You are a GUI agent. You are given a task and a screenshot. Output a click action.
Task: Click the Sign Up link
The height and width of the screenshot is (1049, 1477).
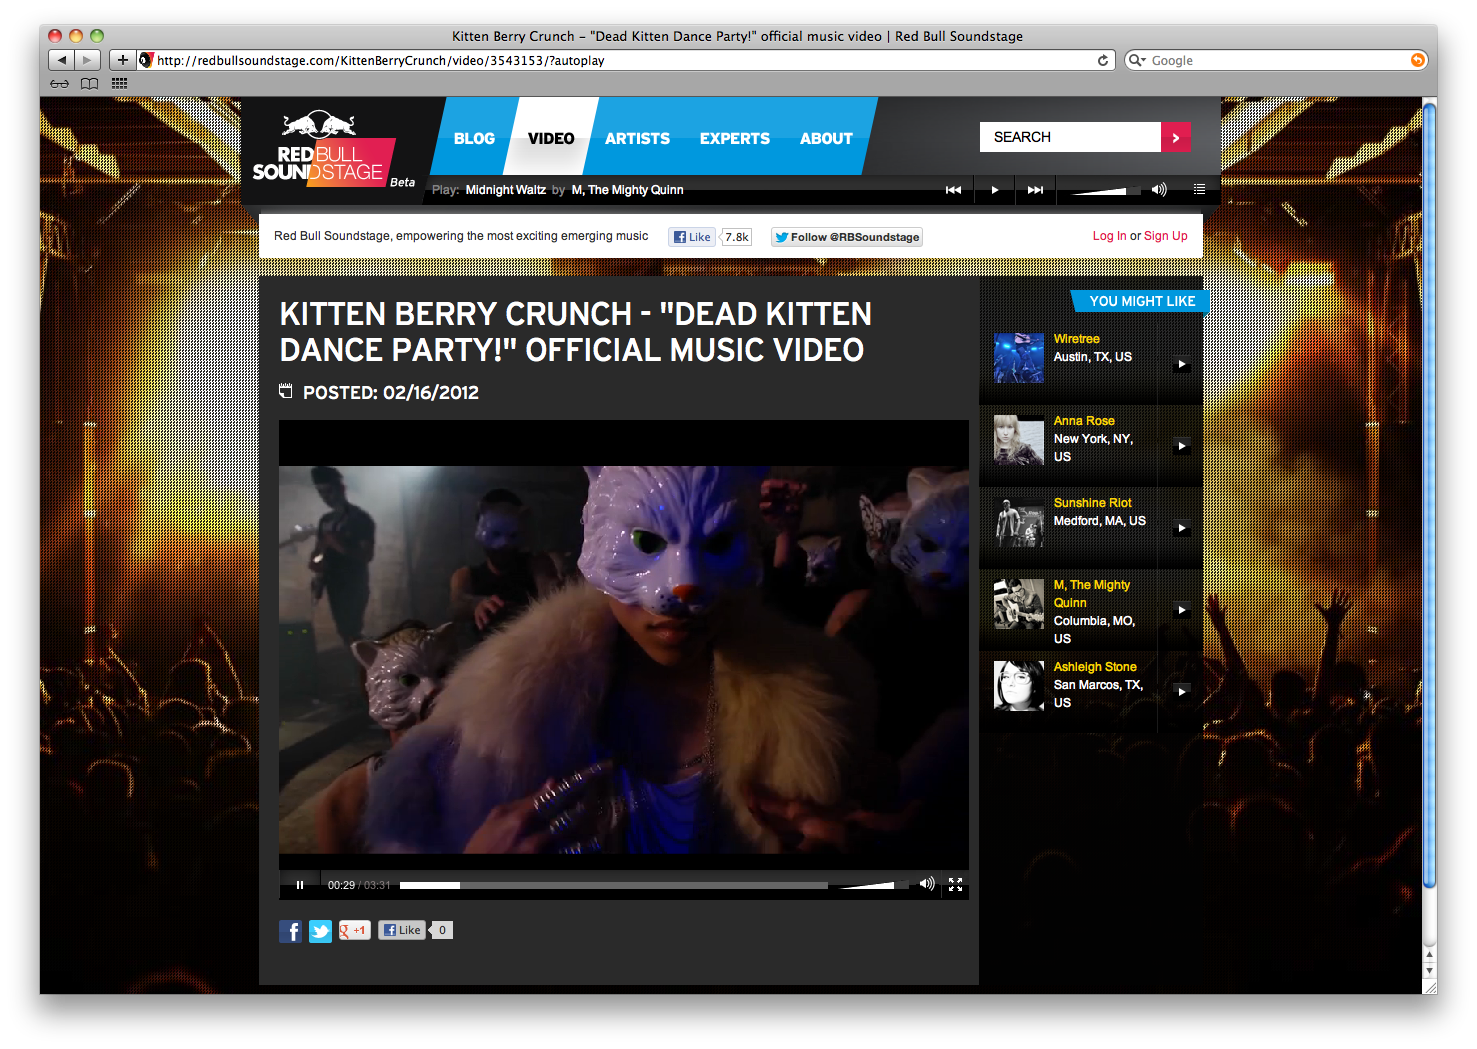(x=1166, y=236)
